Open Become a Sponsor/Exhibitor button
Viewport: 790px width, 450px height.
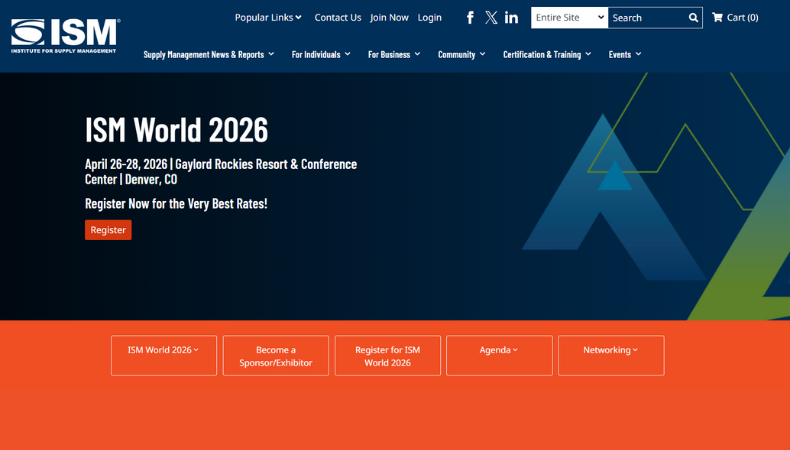(x=276, y=355)
